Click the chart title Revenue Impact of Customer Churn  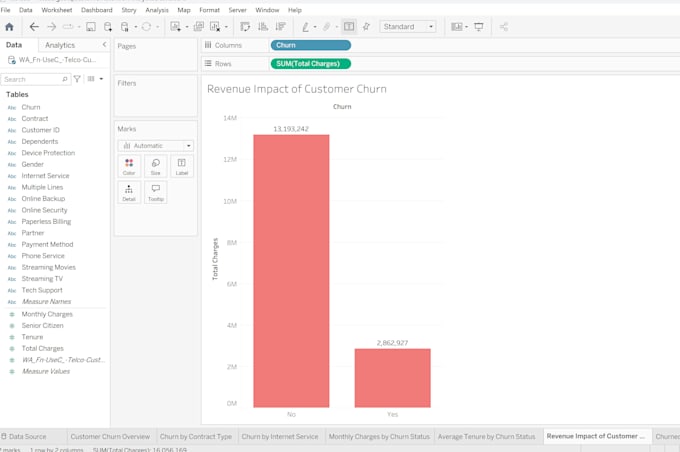[x=297, y=89]
